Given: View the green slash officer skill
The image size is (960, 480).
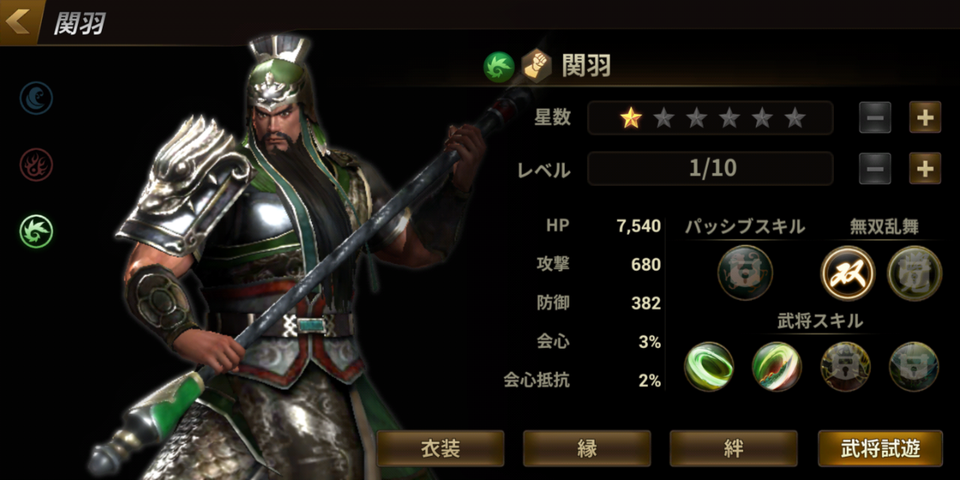Looking at the screenshot, I should tap(777, 367).
